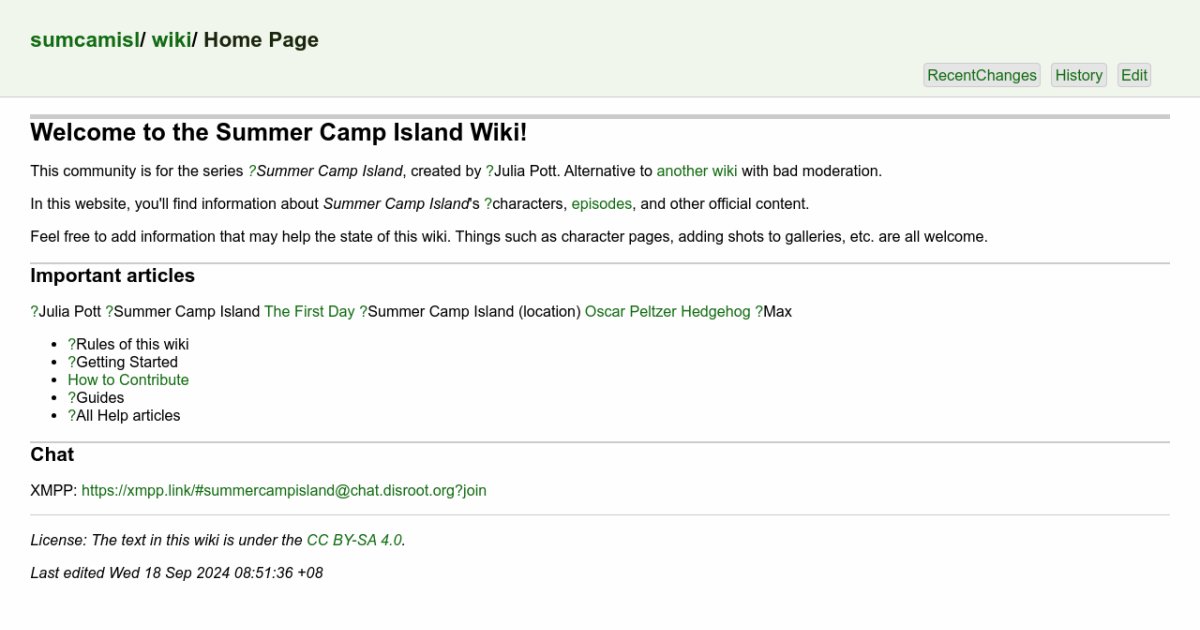Click question mark before characters
Viewport: 1200px width, 630px height.
(x=488, y=204)
